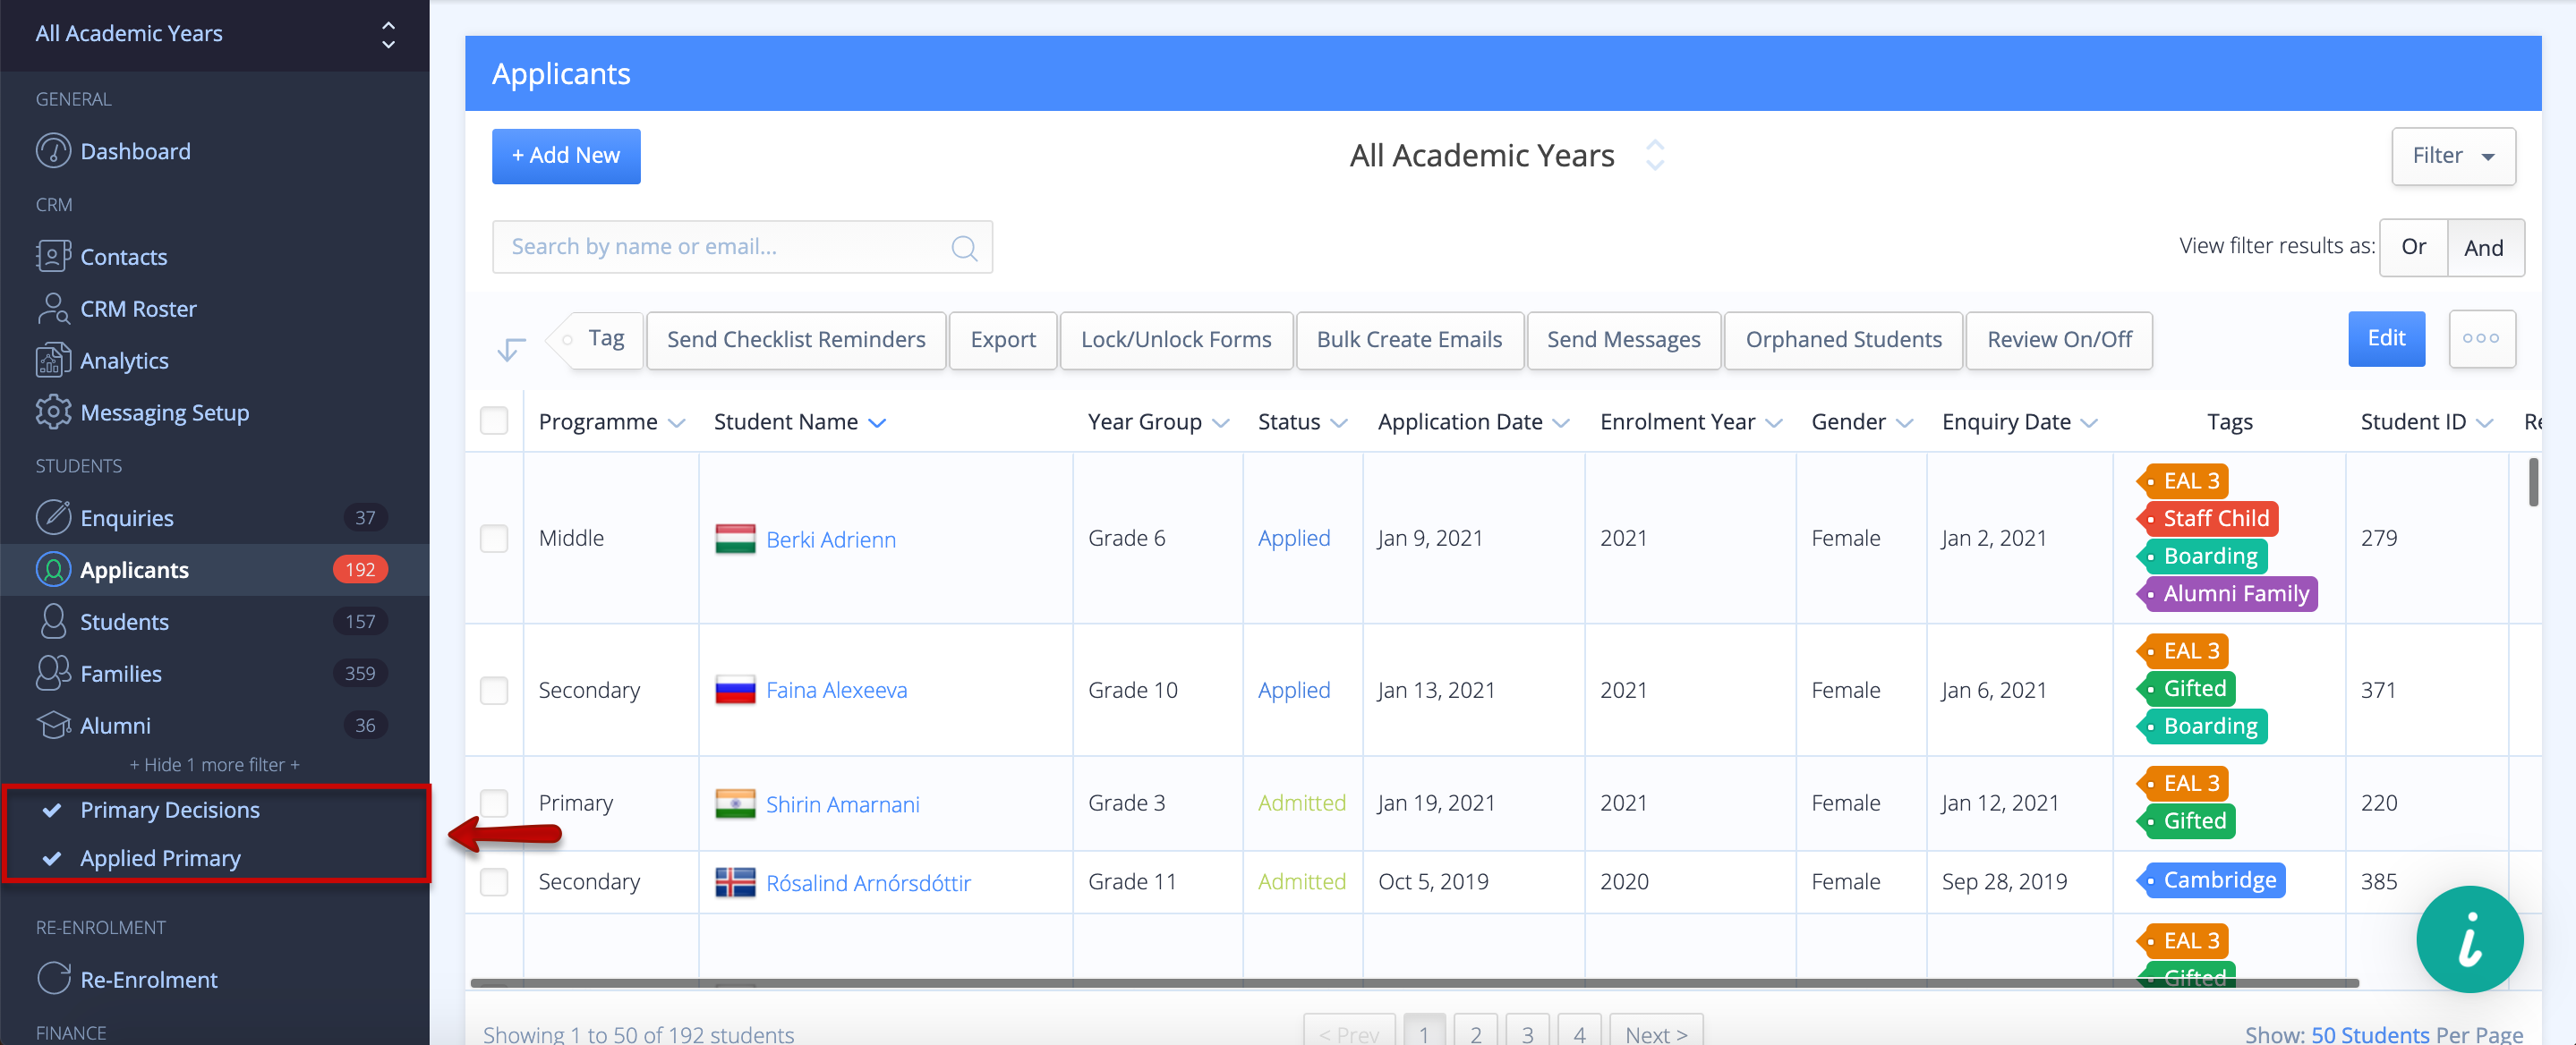
Task: Click the three-dots more options button
Action: [x=2481, y=339]
